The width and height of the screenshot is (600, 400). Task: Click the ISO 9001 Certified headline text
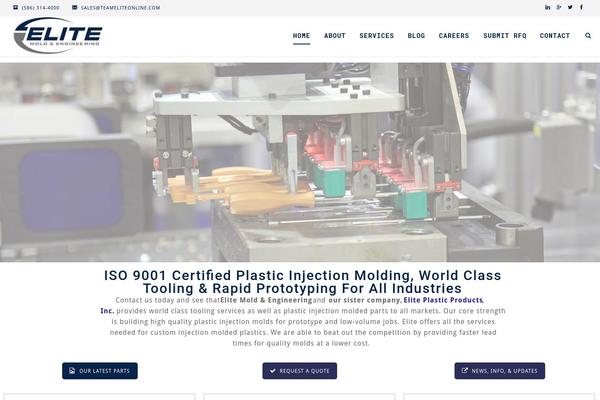coord(302,282)
